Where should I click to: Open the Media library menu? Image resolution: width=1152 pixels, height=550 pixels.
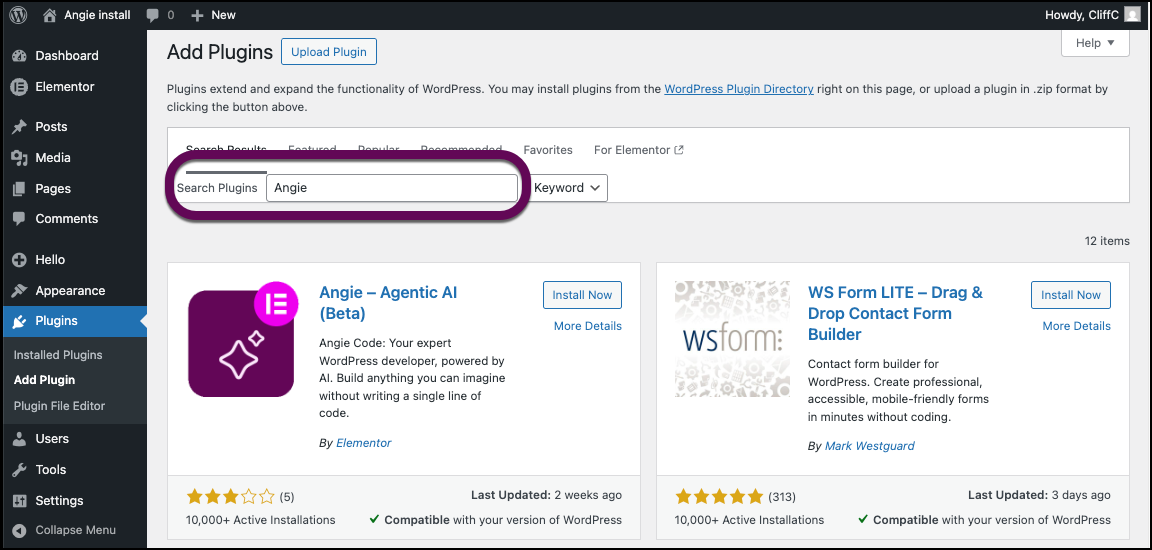tap(53, 157)
